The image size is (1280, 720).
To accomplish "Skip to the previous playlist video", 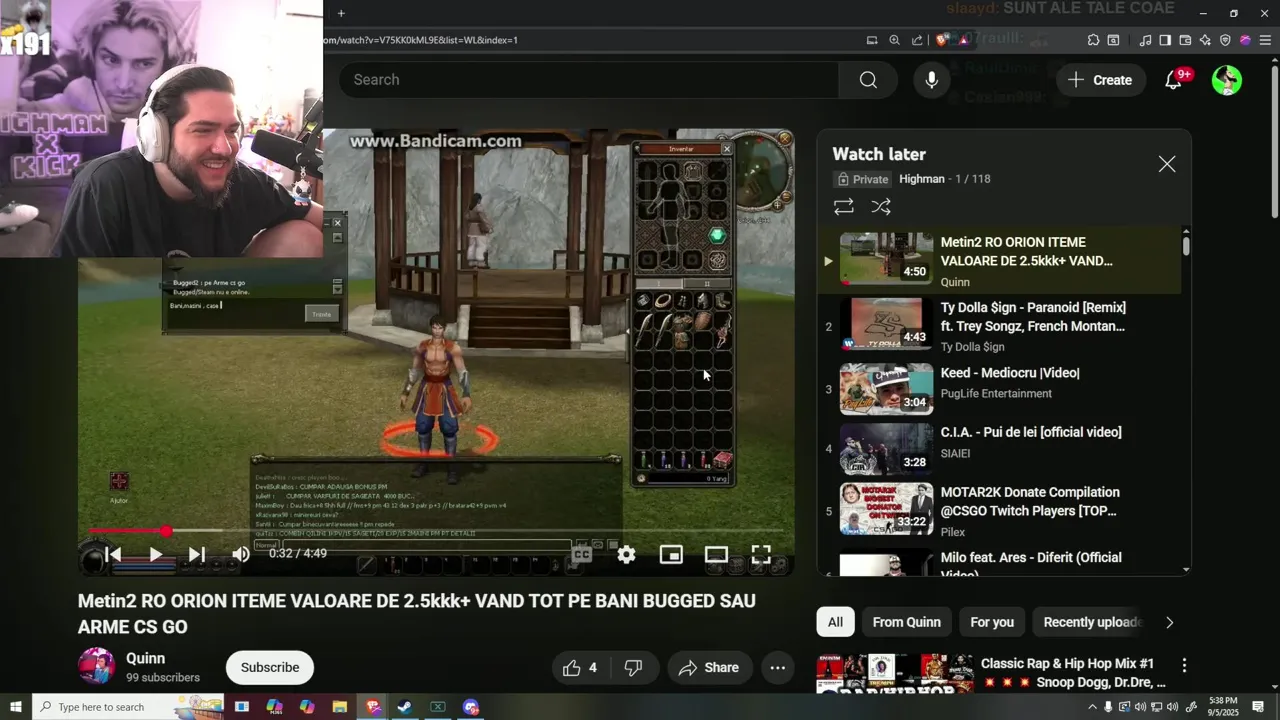I will pyautogui.click(x=113, y=554).
